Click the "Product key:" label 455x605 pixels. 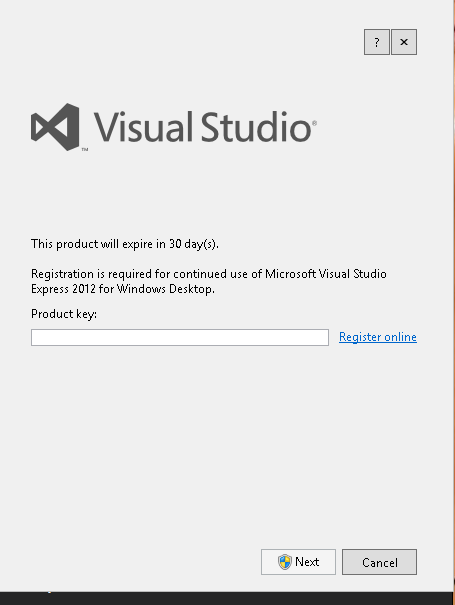64,314
